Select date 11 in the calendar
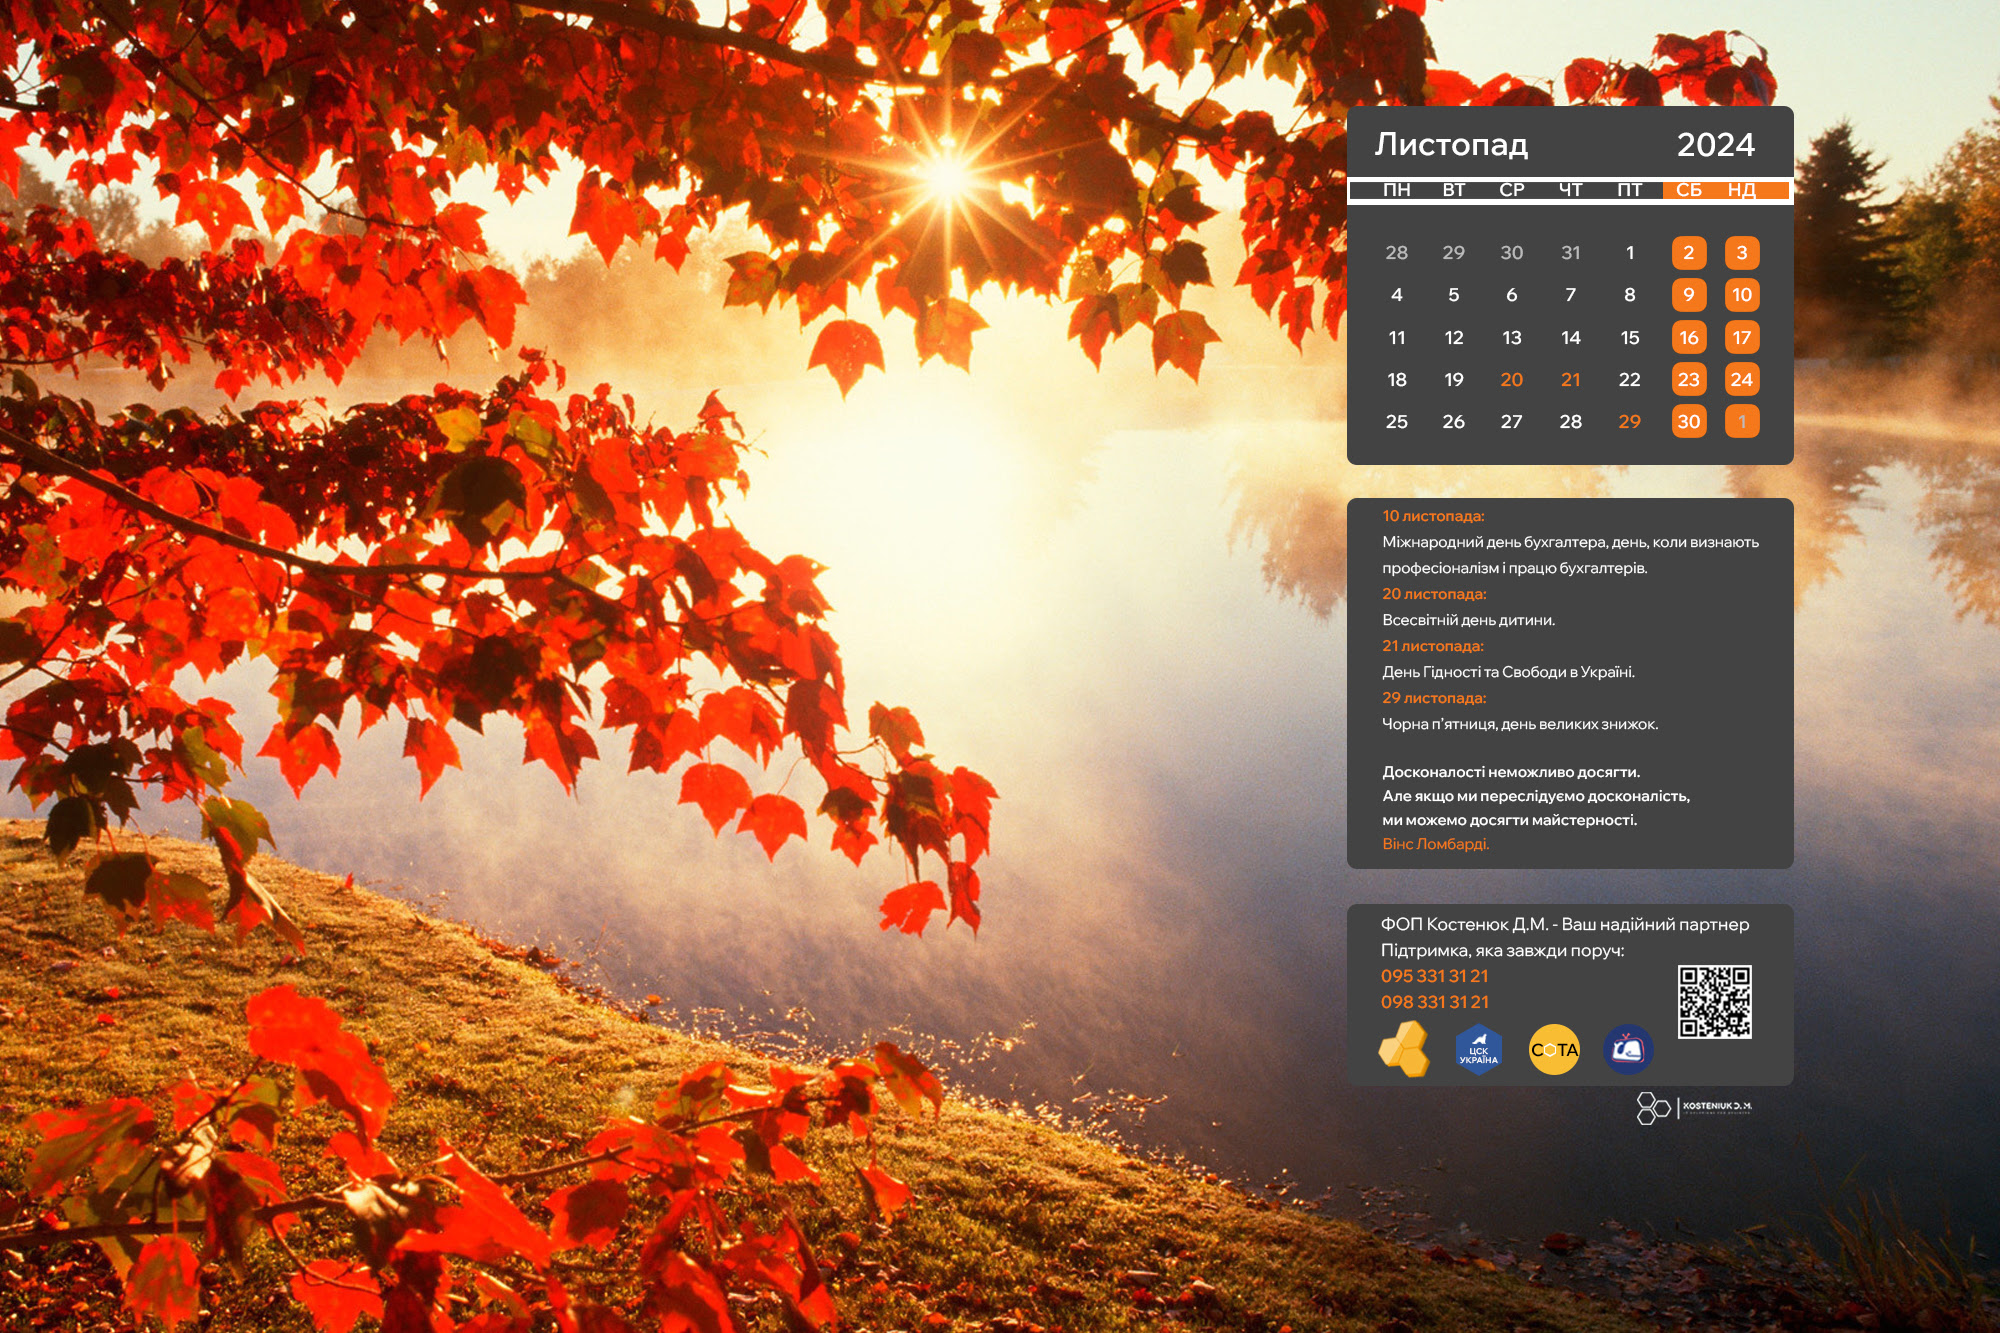This screenshot has height=1333, width=2000. tap(1397, 338)
